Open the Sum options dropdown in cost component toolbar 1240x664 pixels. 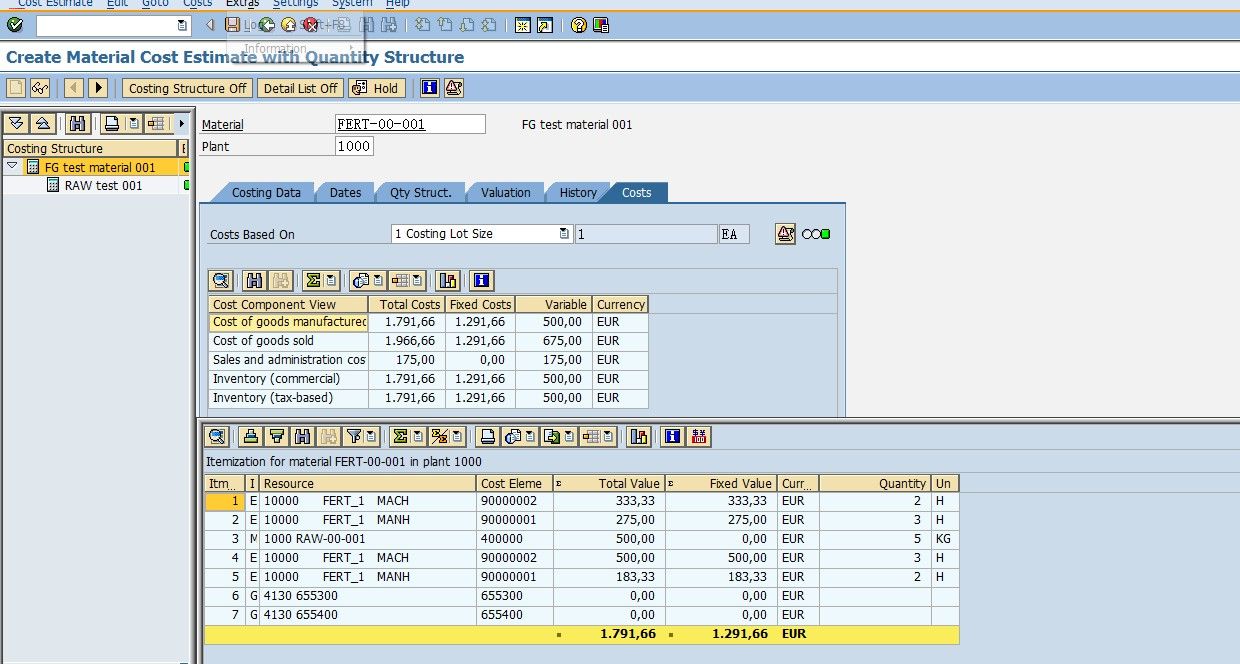(331, 281)
